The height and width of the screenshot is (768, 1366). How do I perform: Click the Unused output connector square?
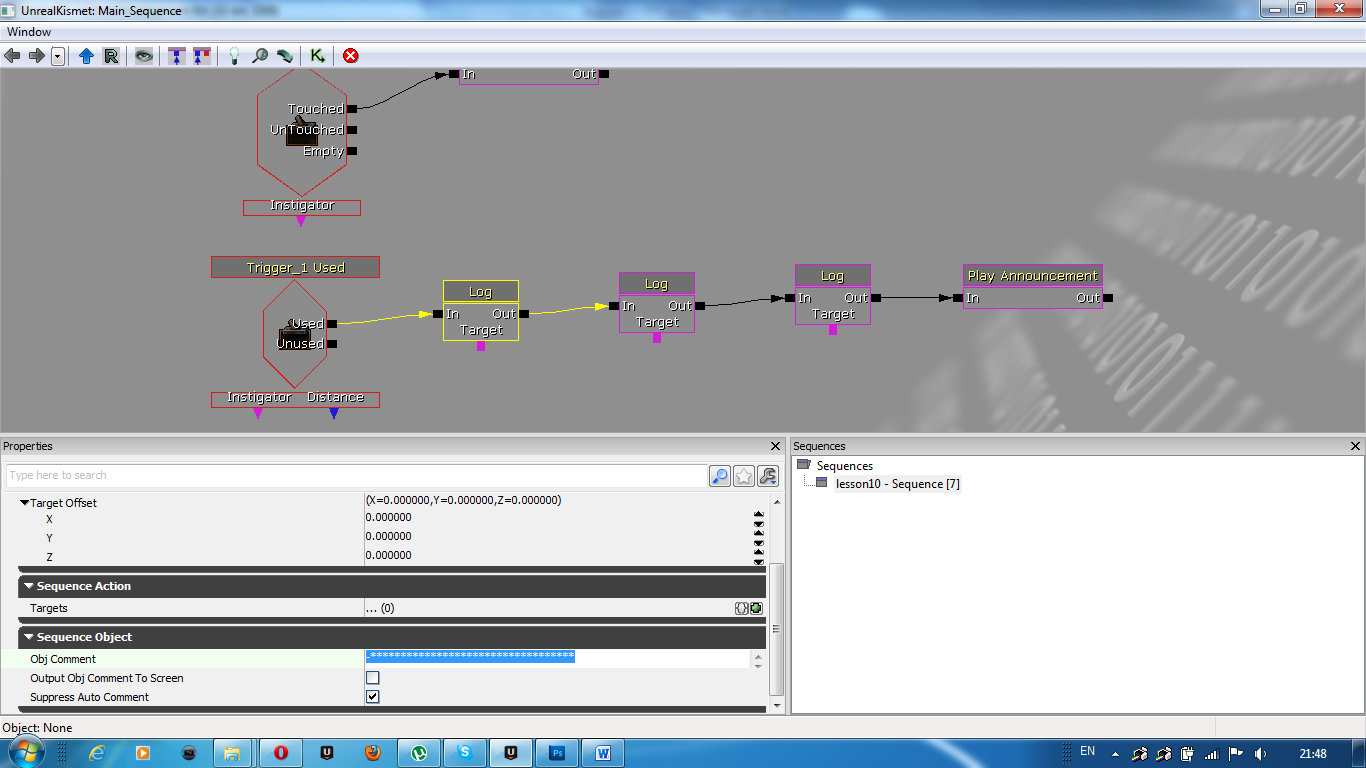pyautogui.click(x=332, y=344)
